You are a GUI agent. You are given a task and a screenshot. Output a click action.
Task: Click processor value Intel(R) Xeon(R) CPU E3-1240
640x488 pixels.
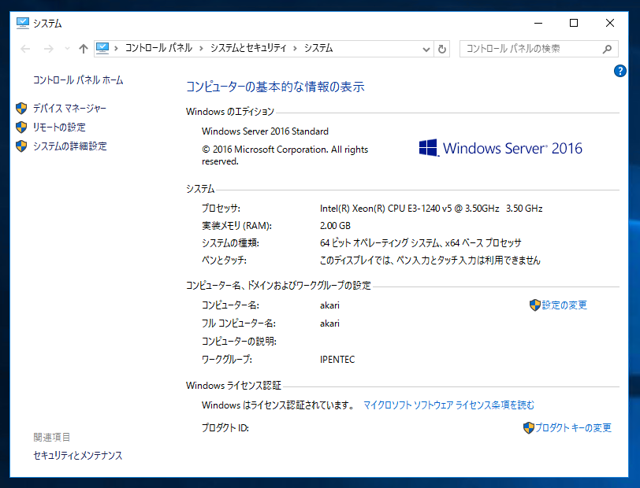[x=431, y=209]
